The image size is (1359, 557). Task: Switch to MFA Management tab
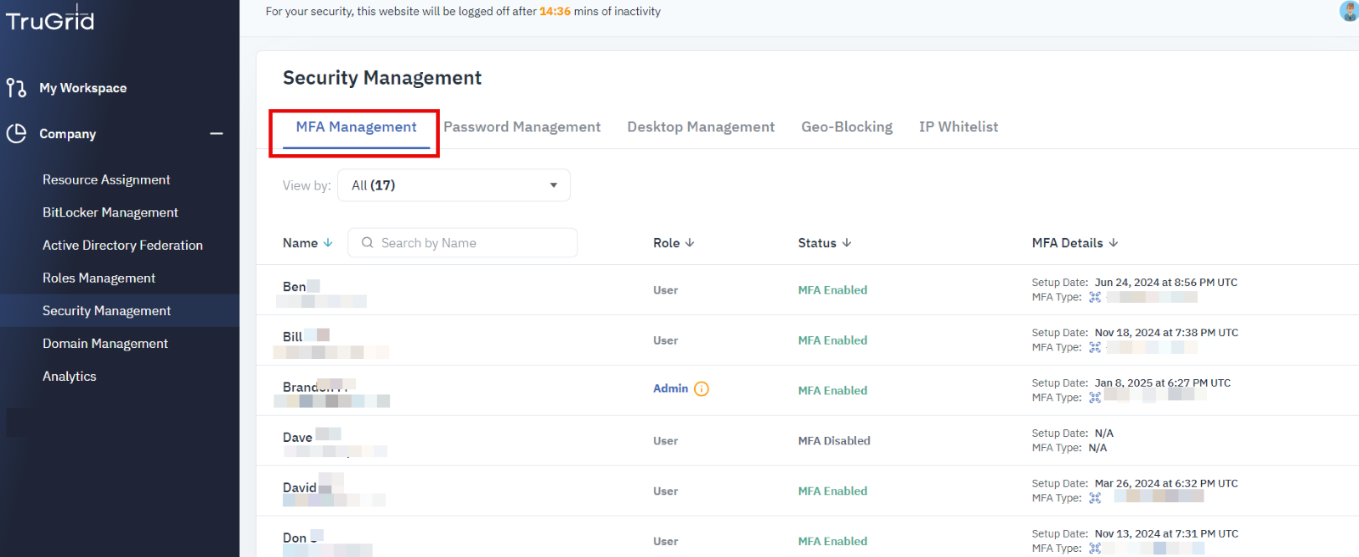click(x=356, y=127)
